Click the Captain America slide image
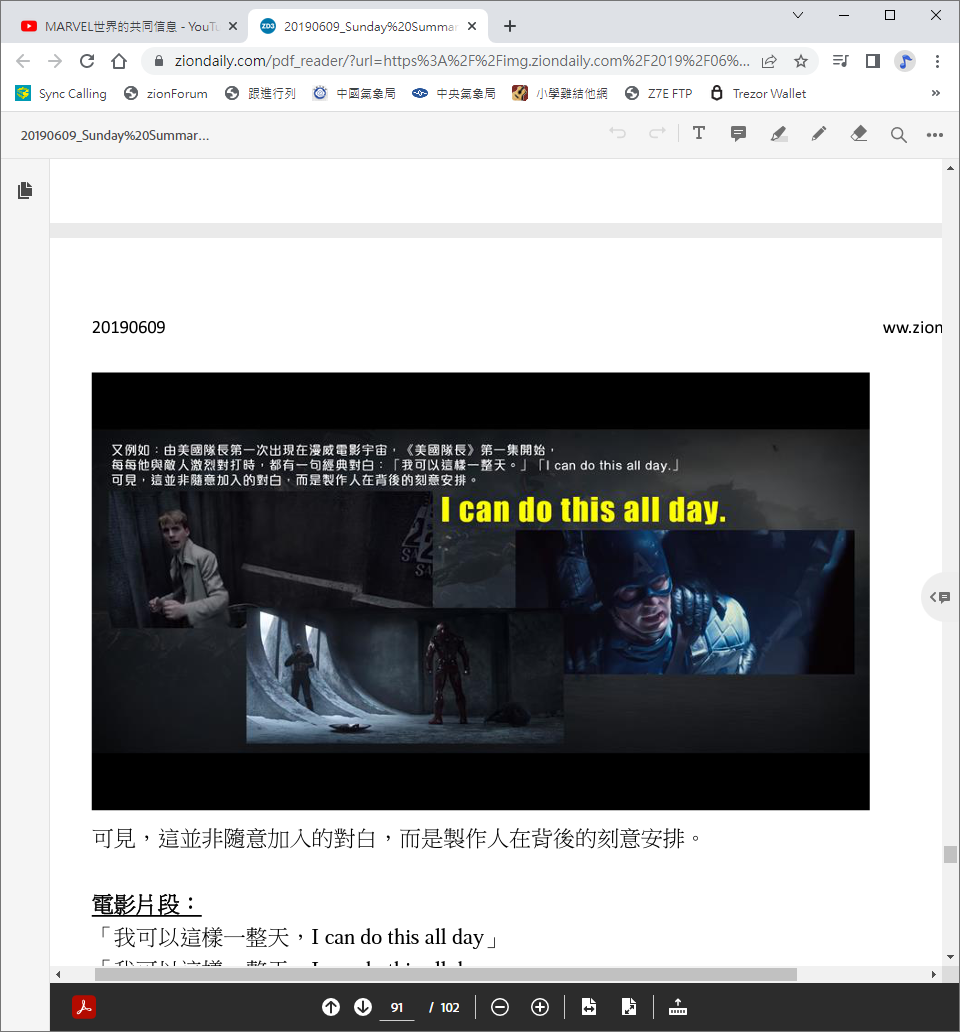The image size is (960, 1032). pos(480,591)
